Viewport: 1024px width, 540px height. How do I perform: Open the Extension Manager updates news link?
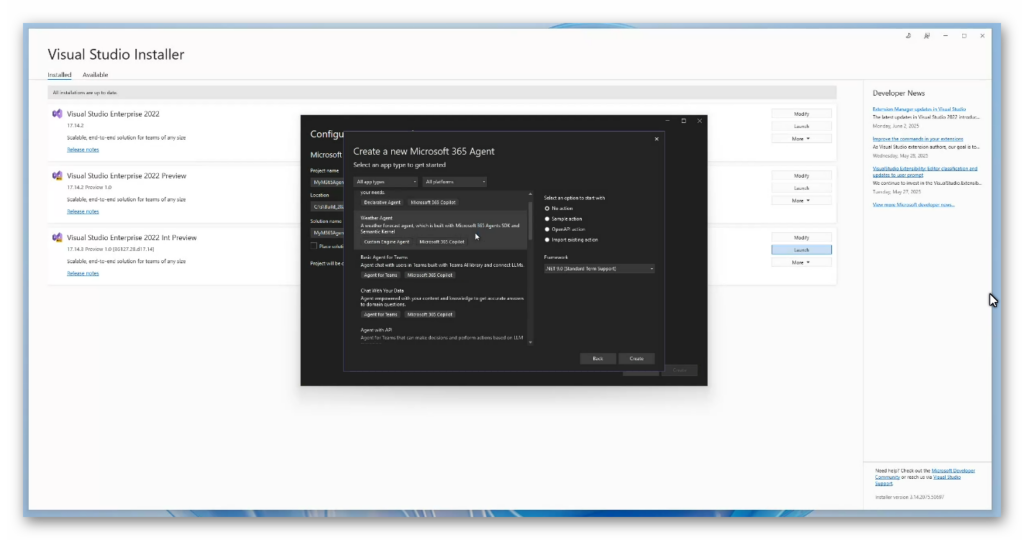coord(919,110)
